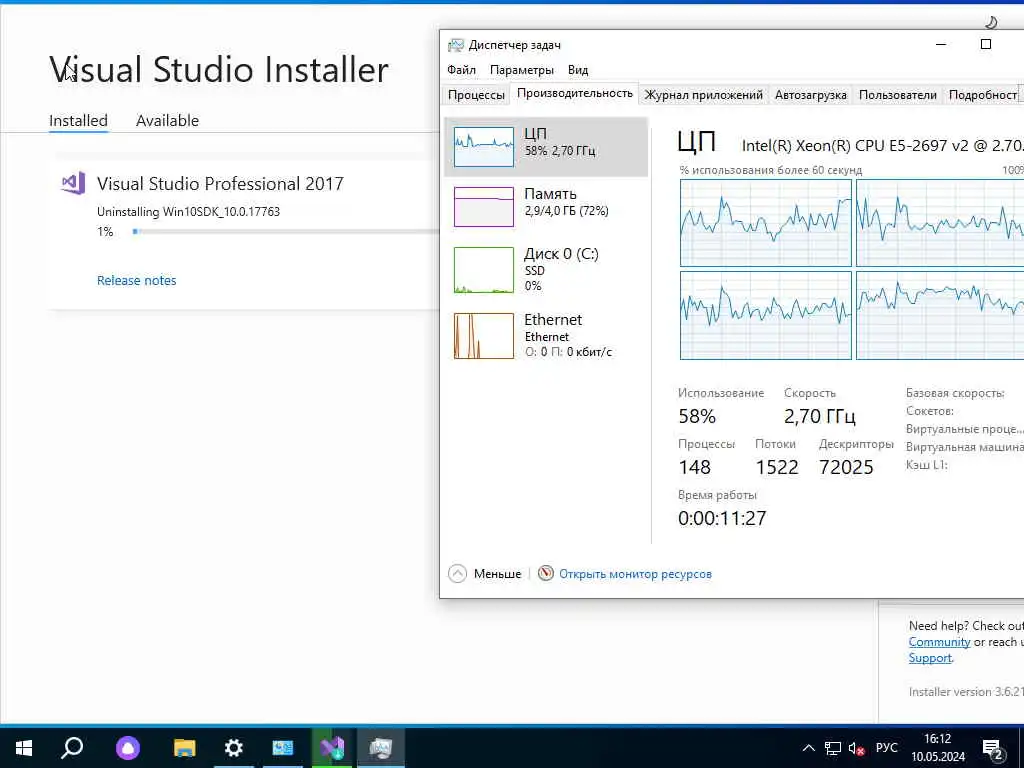Click Visual Studio Professional 2017 title
Image resolution: width=1024 pixels, height=768 pixels.
(x=220, y=184)
